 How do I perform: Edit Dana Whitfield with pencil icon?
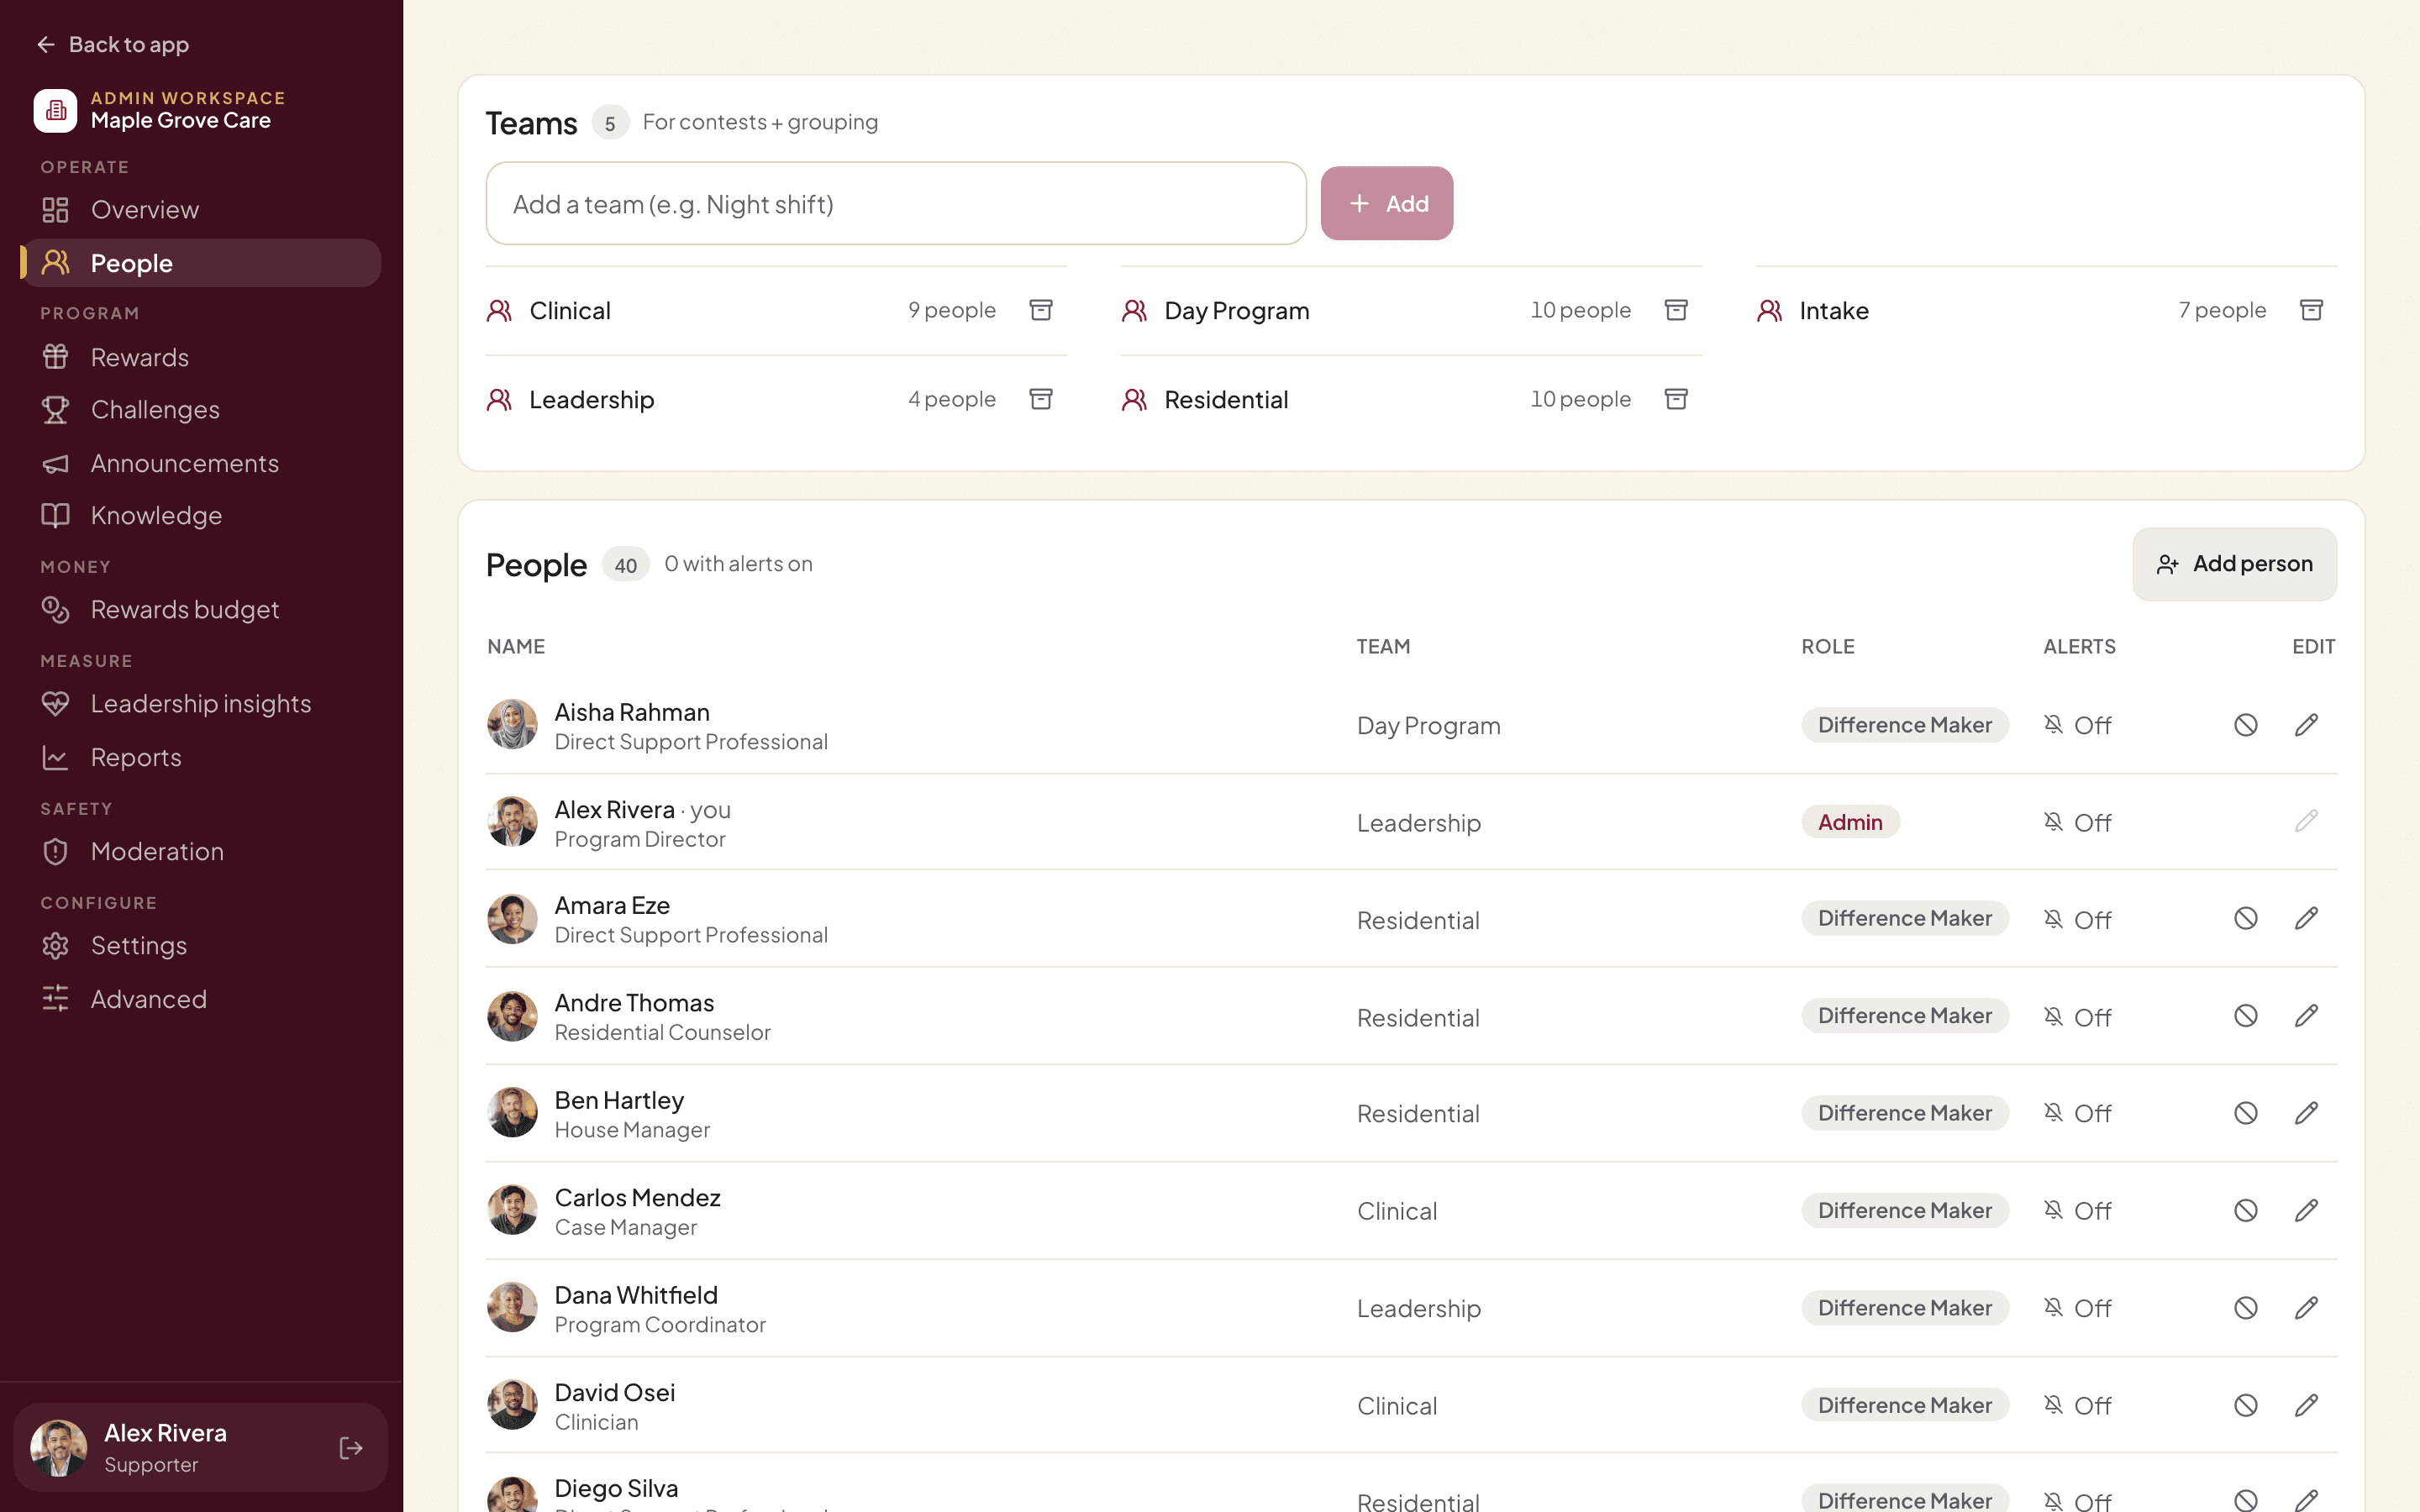(2306, 1308)
